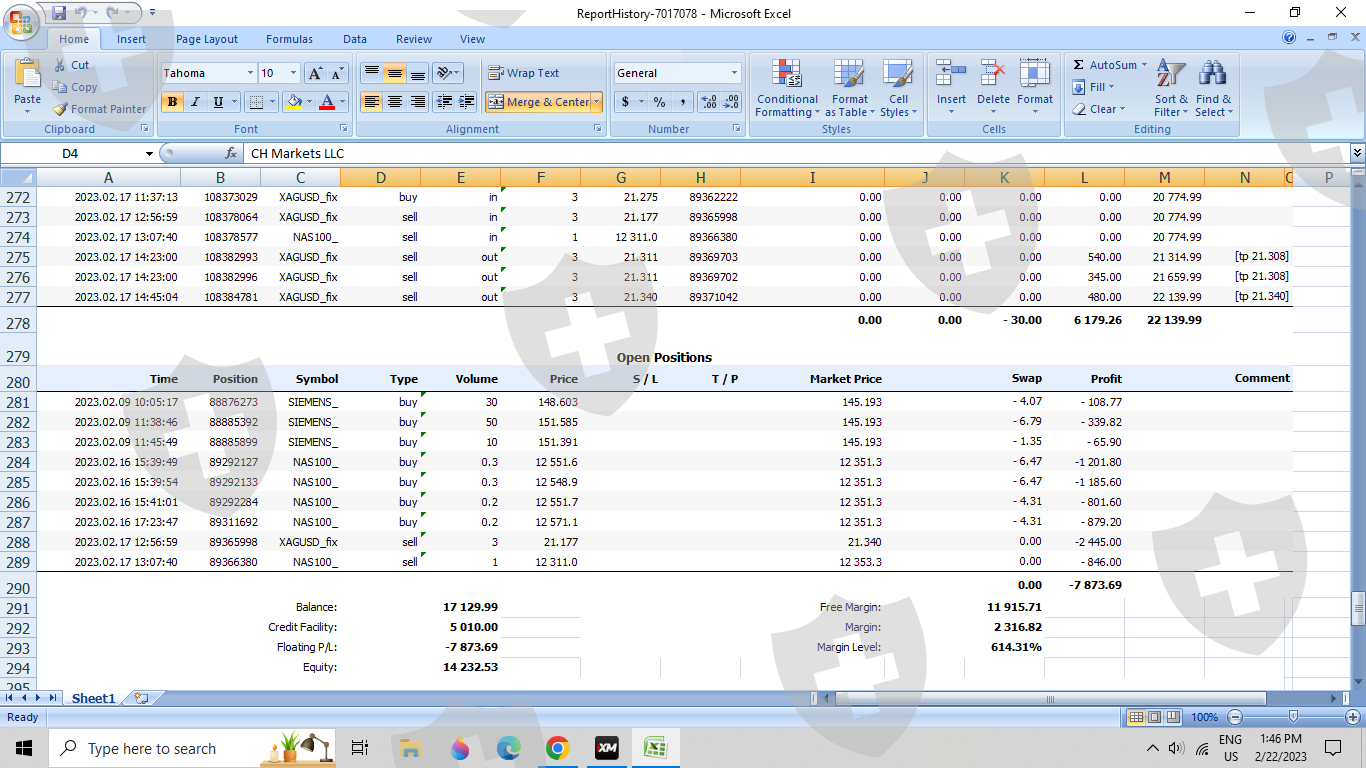This screenshot has height=768, width=1366.
Task: Toggle Wrap Text on selected cell
Action: coord(524,73)
